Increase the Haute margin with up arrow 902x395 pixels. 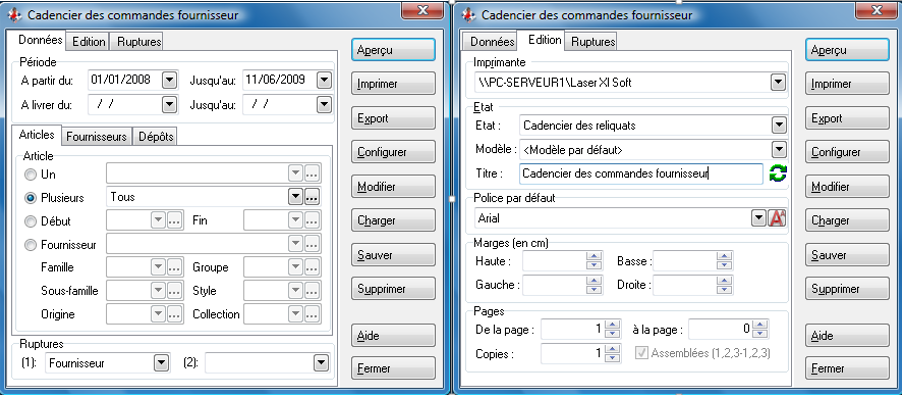[593, 257]
